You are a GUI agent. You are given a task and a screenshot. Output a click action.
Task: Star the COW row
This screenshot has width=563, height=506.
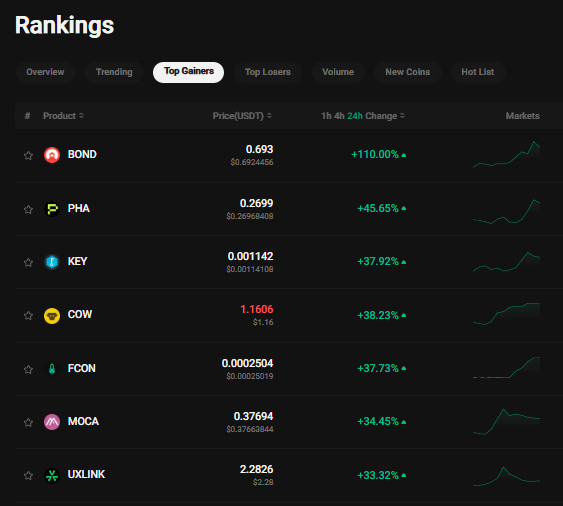pos(28,315)
